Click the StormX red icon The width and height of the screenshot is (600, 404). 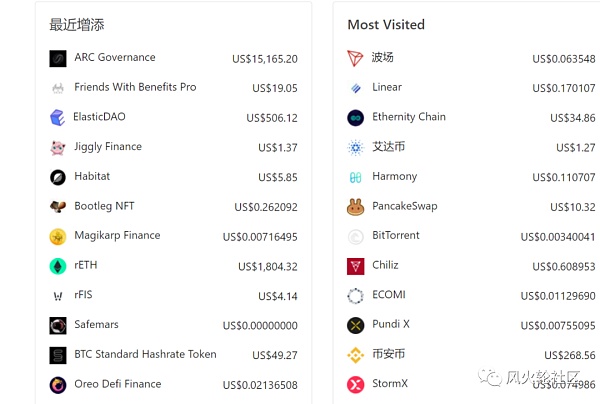point(355,384)
